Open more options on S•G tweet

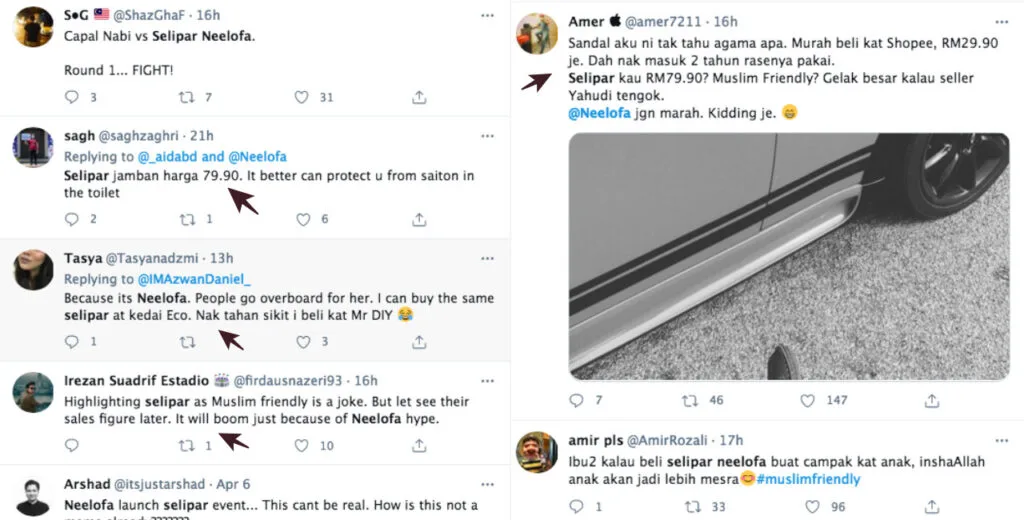click(x=486, y=15)
